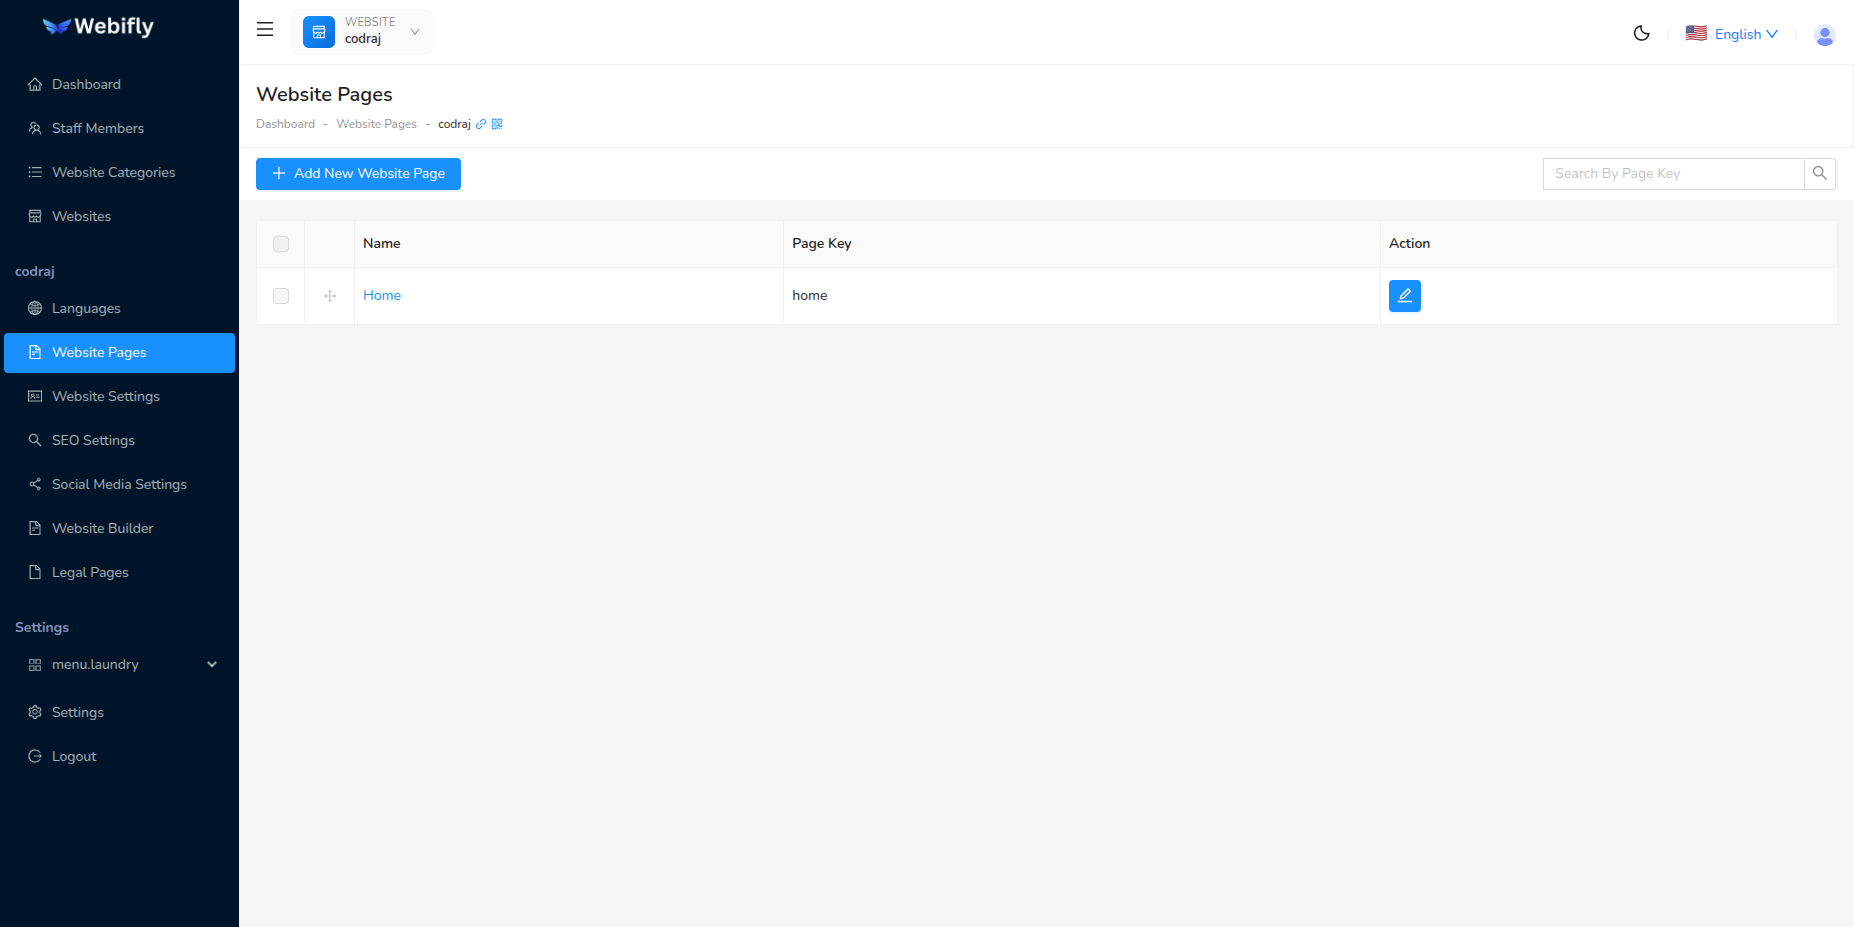
Task: Open the user profile avatar icon
Action: pyautogui.click(x=1824, y=34)
